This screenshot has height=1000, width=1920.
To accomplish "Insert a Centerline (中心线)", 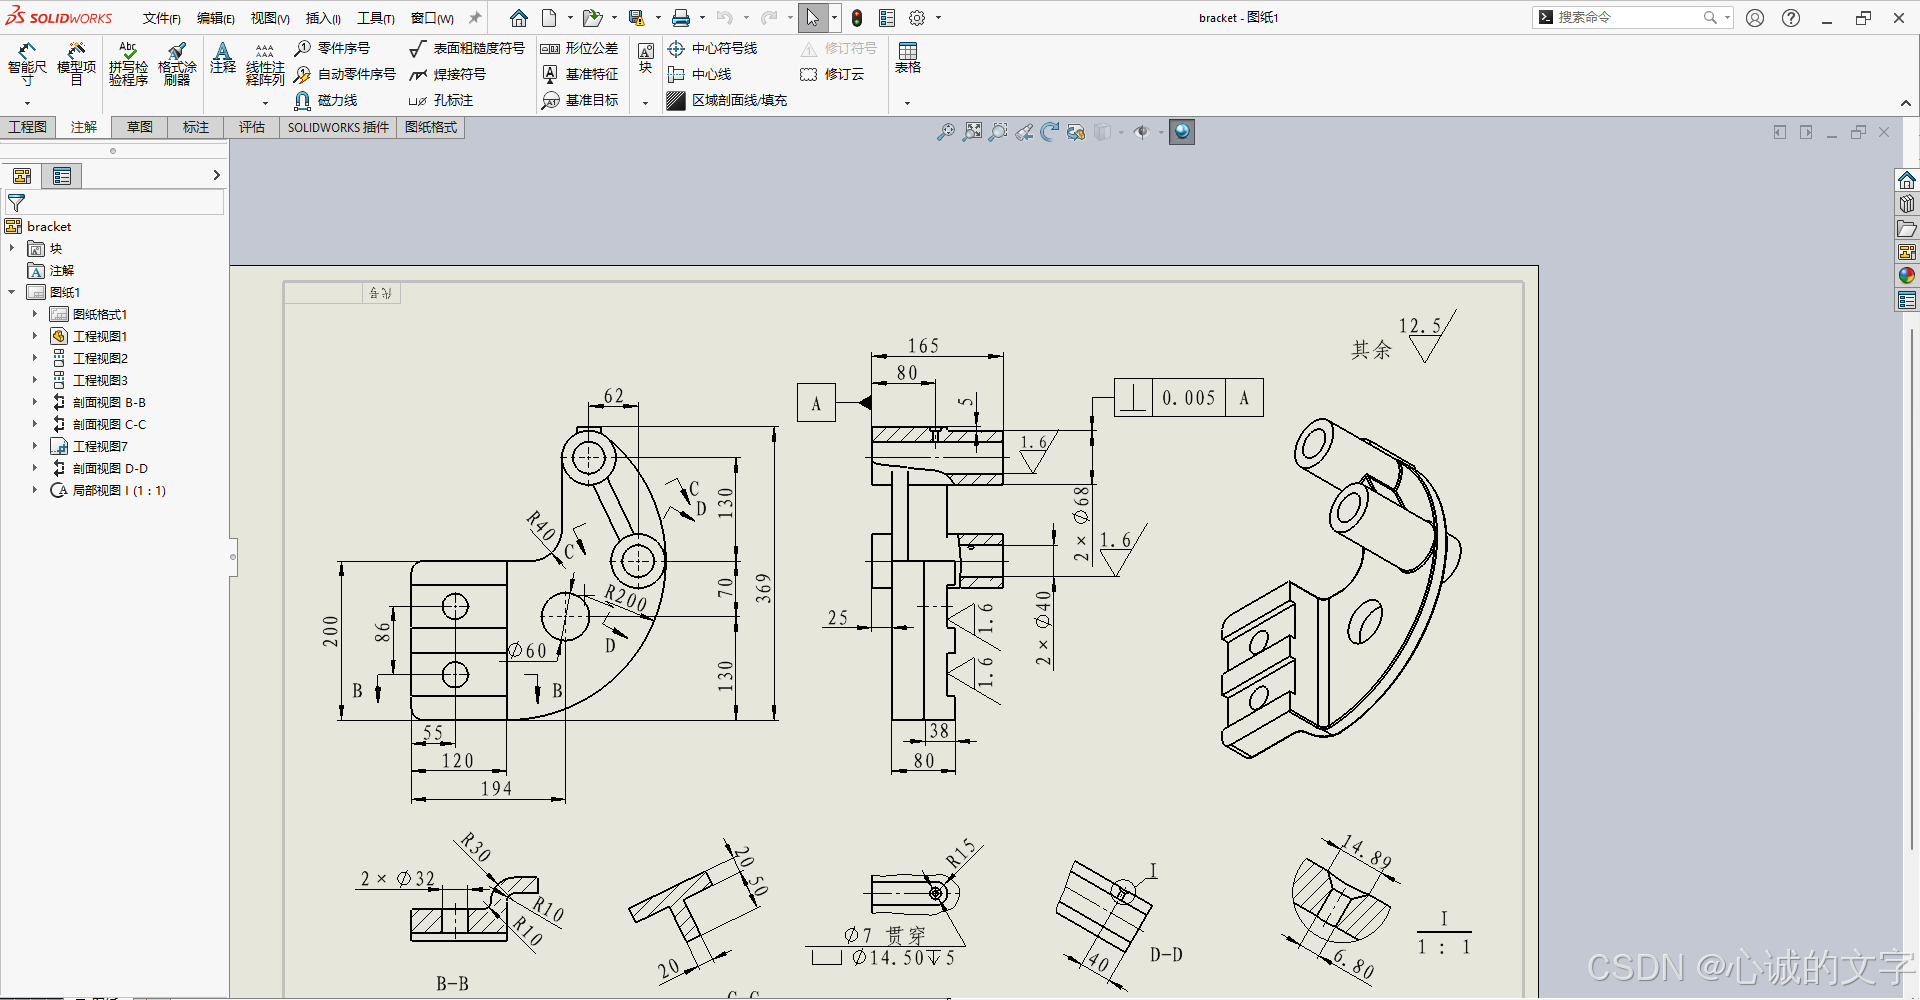I will (699, 74).
